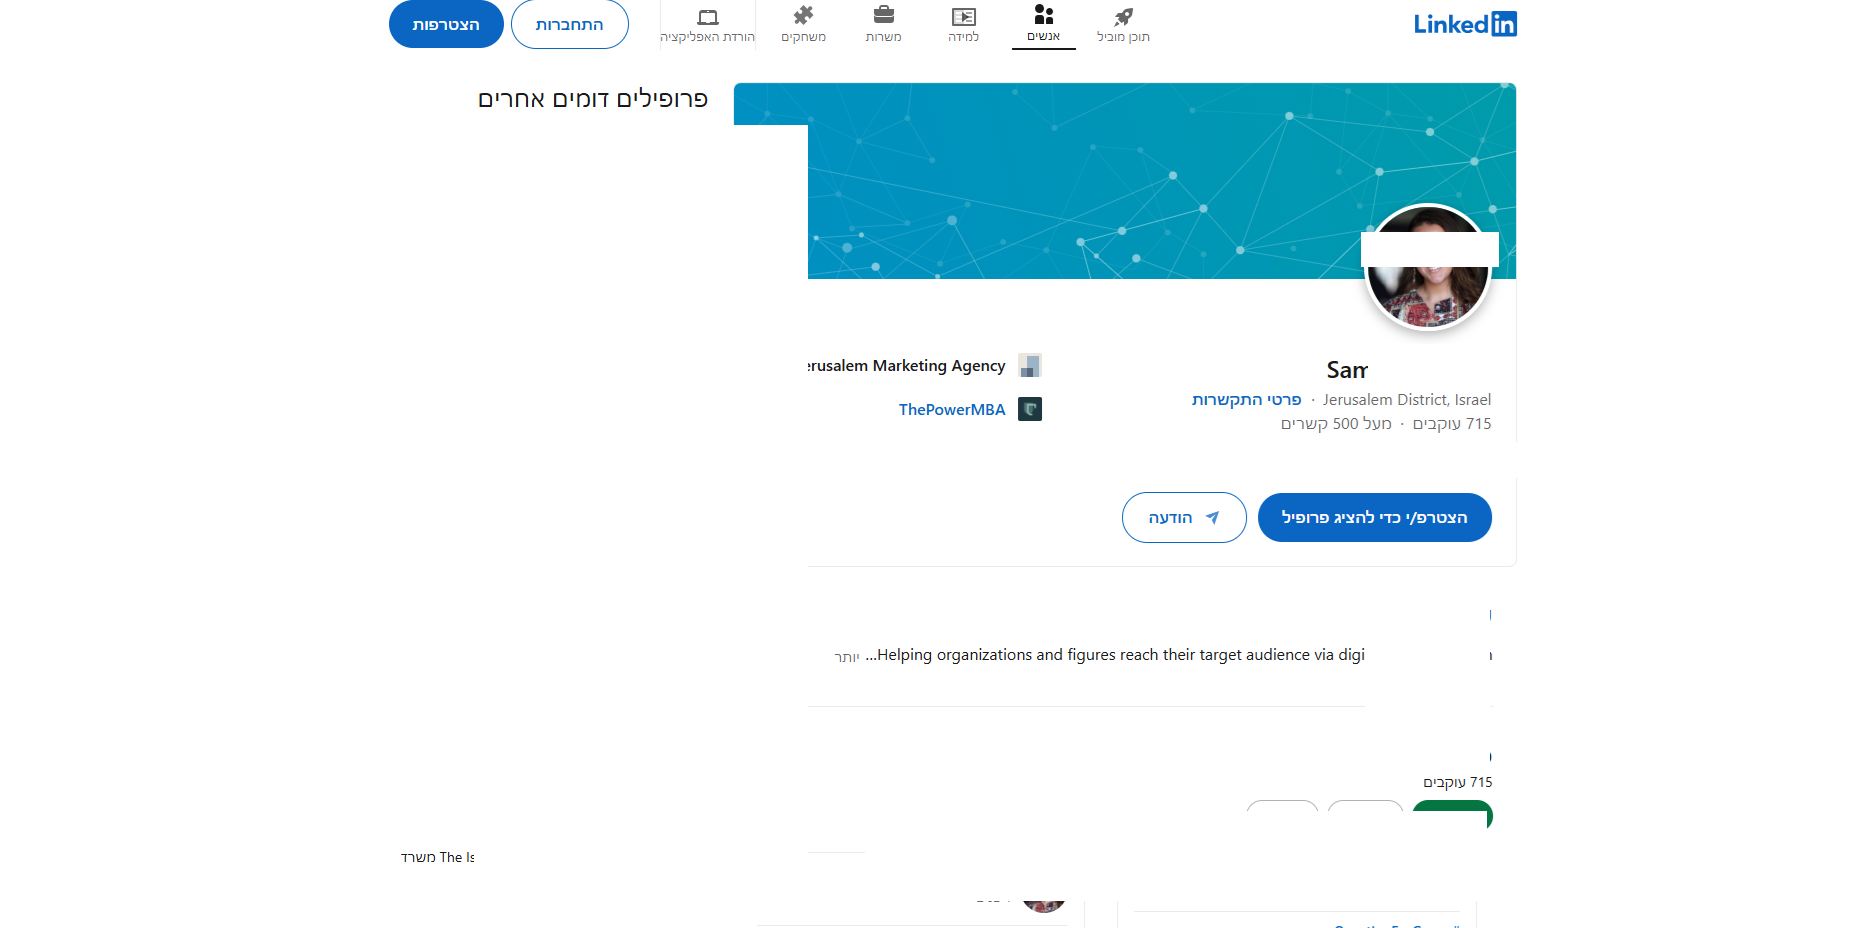Open the פרטי התקשרות contact info link
Viewport: 1875px width, 928px height.
(1247, 400)
